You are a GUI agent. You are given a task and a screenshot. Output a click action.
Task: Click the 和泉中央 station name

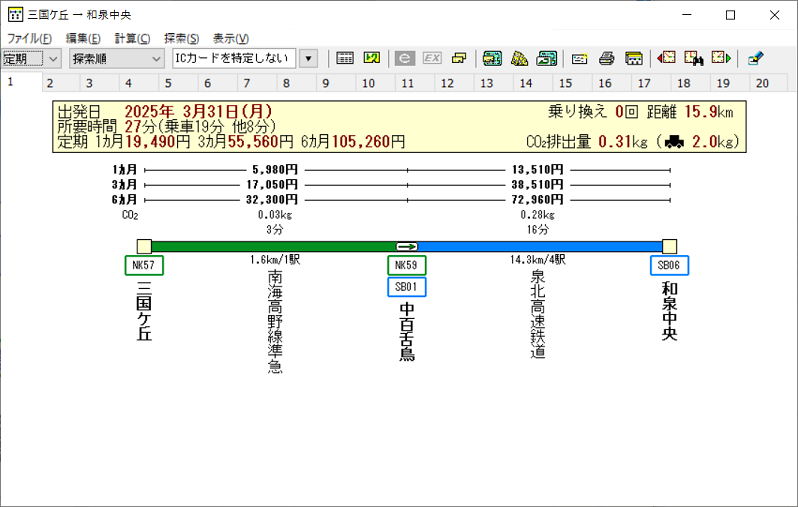tap(669, 311)
